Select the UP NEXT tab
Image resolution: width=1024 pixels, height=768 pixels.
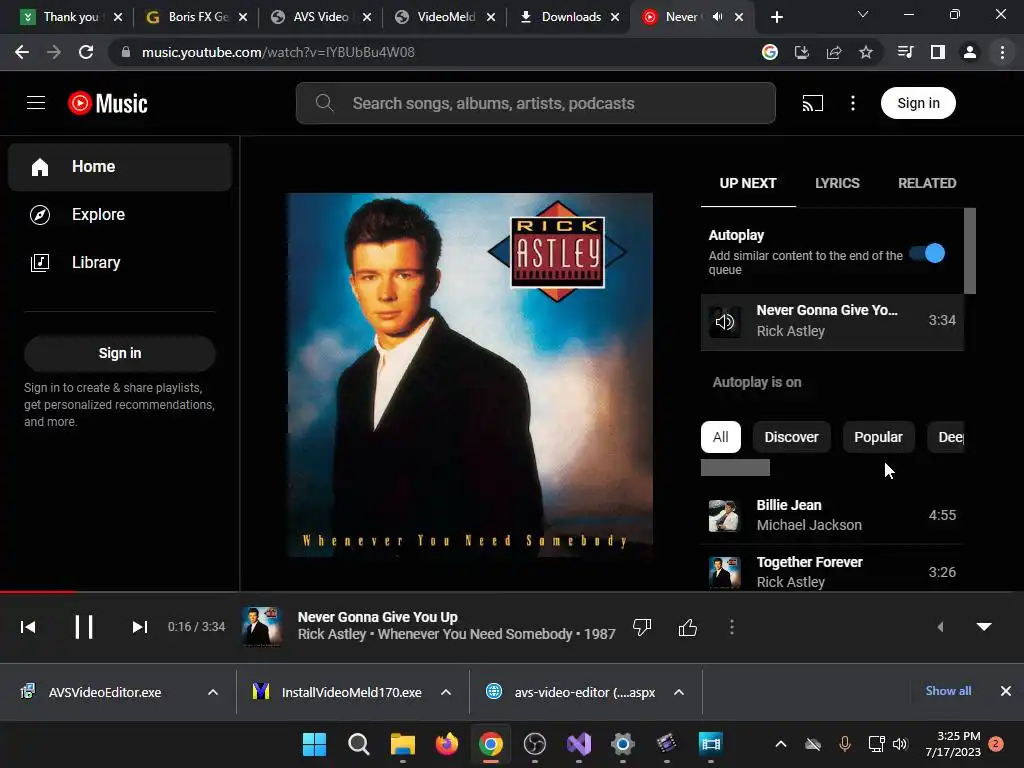(748, 184)
